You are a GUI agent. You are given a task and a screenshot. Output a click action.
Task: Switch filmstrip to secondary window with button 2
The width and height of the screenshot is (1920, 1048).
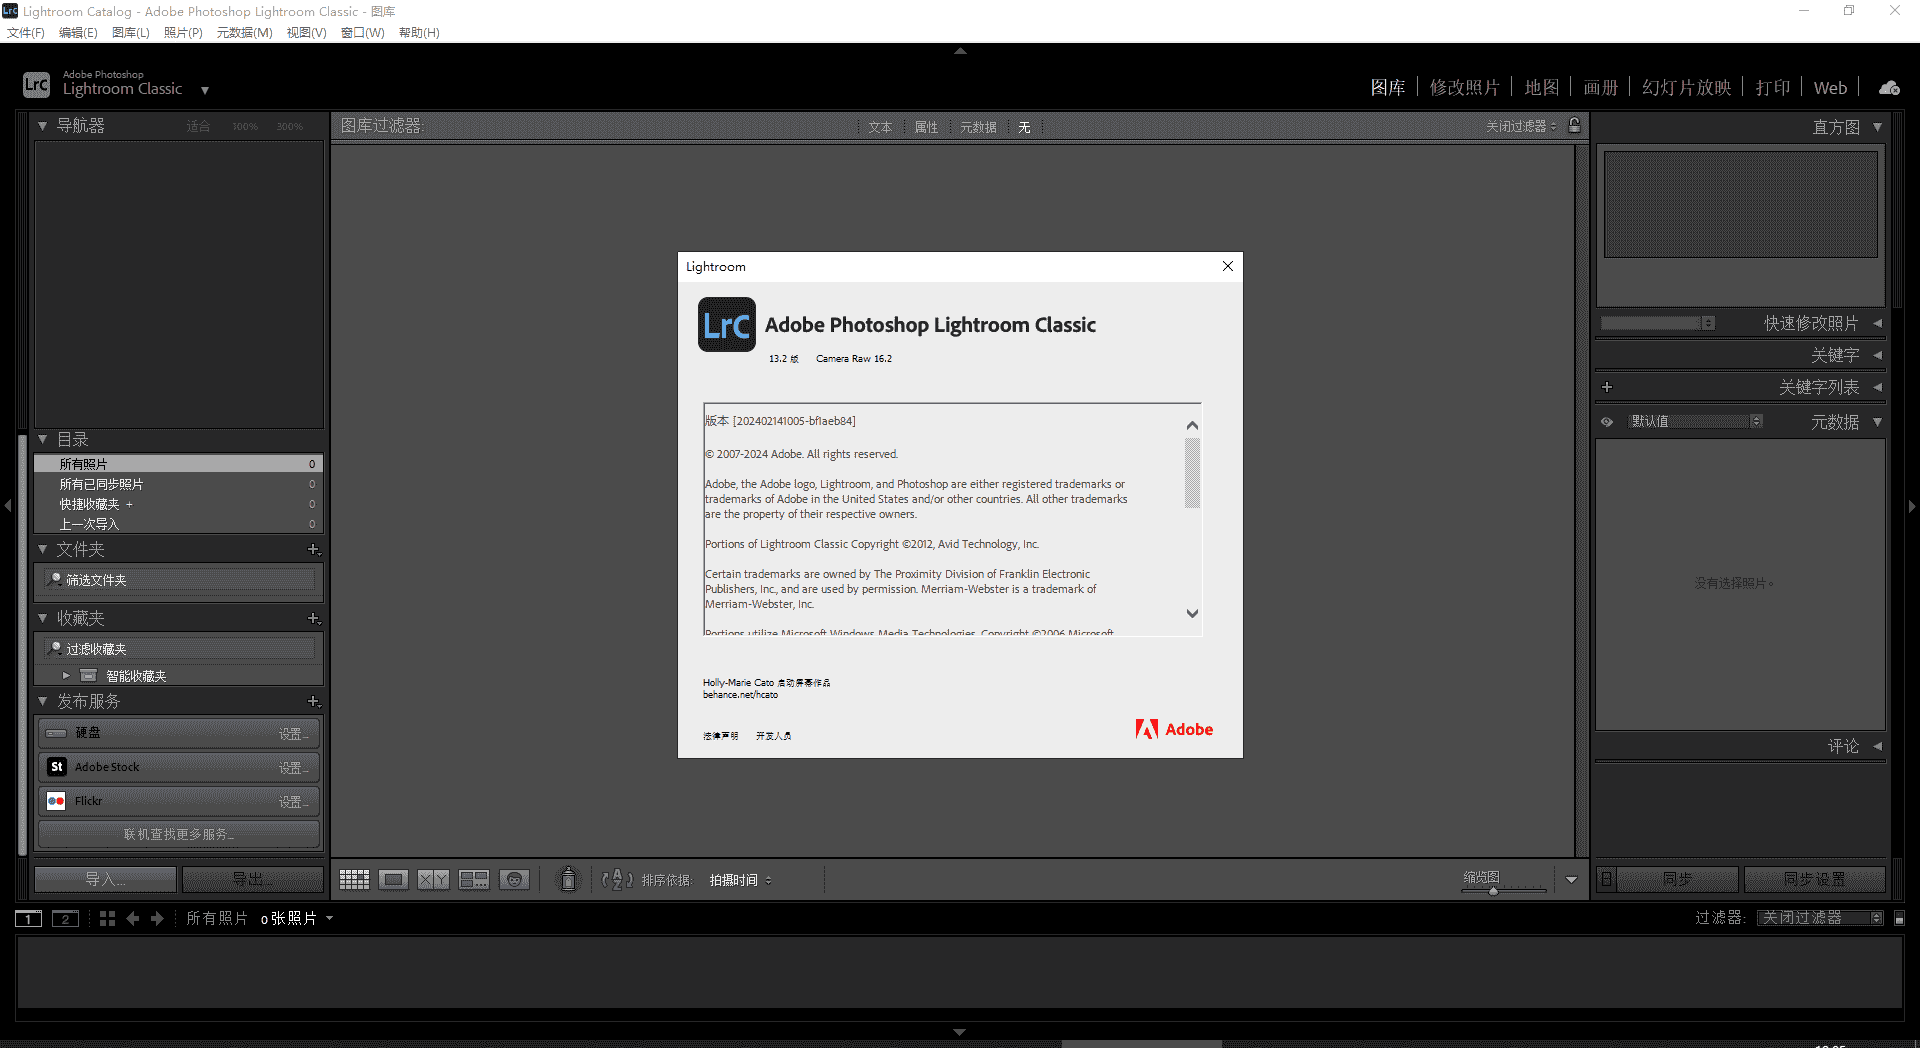coord(64,918)
